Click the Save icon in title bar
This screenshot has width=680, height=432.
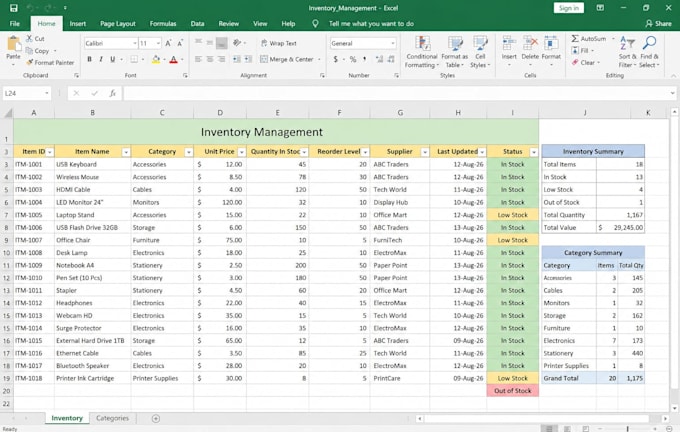[x=13, y=8]
